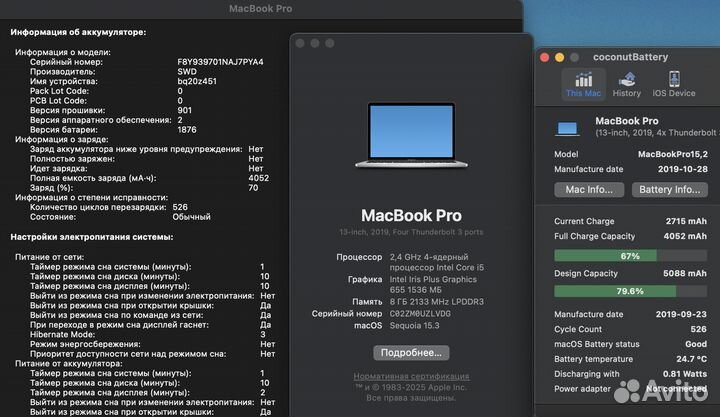Click the Hibernate Mode value 3
The image size is (720, 417).
[263, 334]
